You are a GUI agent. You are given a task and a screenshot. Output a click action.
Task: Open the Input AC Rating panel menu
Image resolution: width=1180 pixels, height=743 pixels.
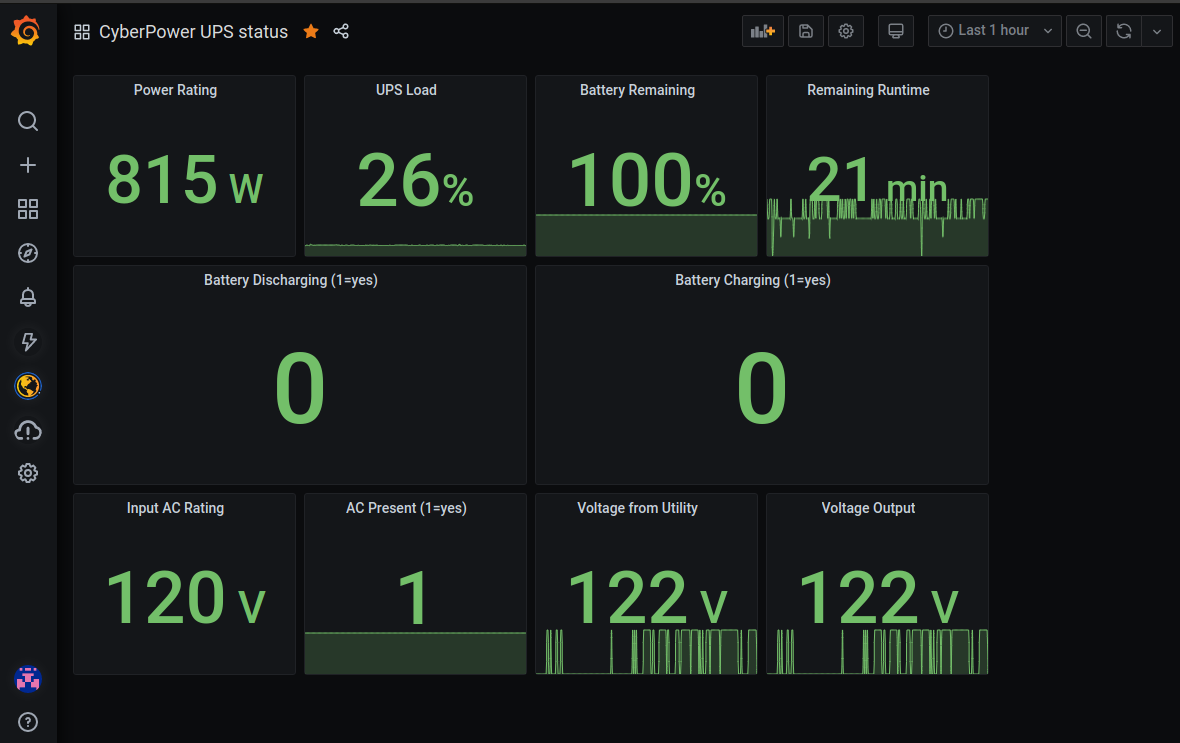(175, 508)
